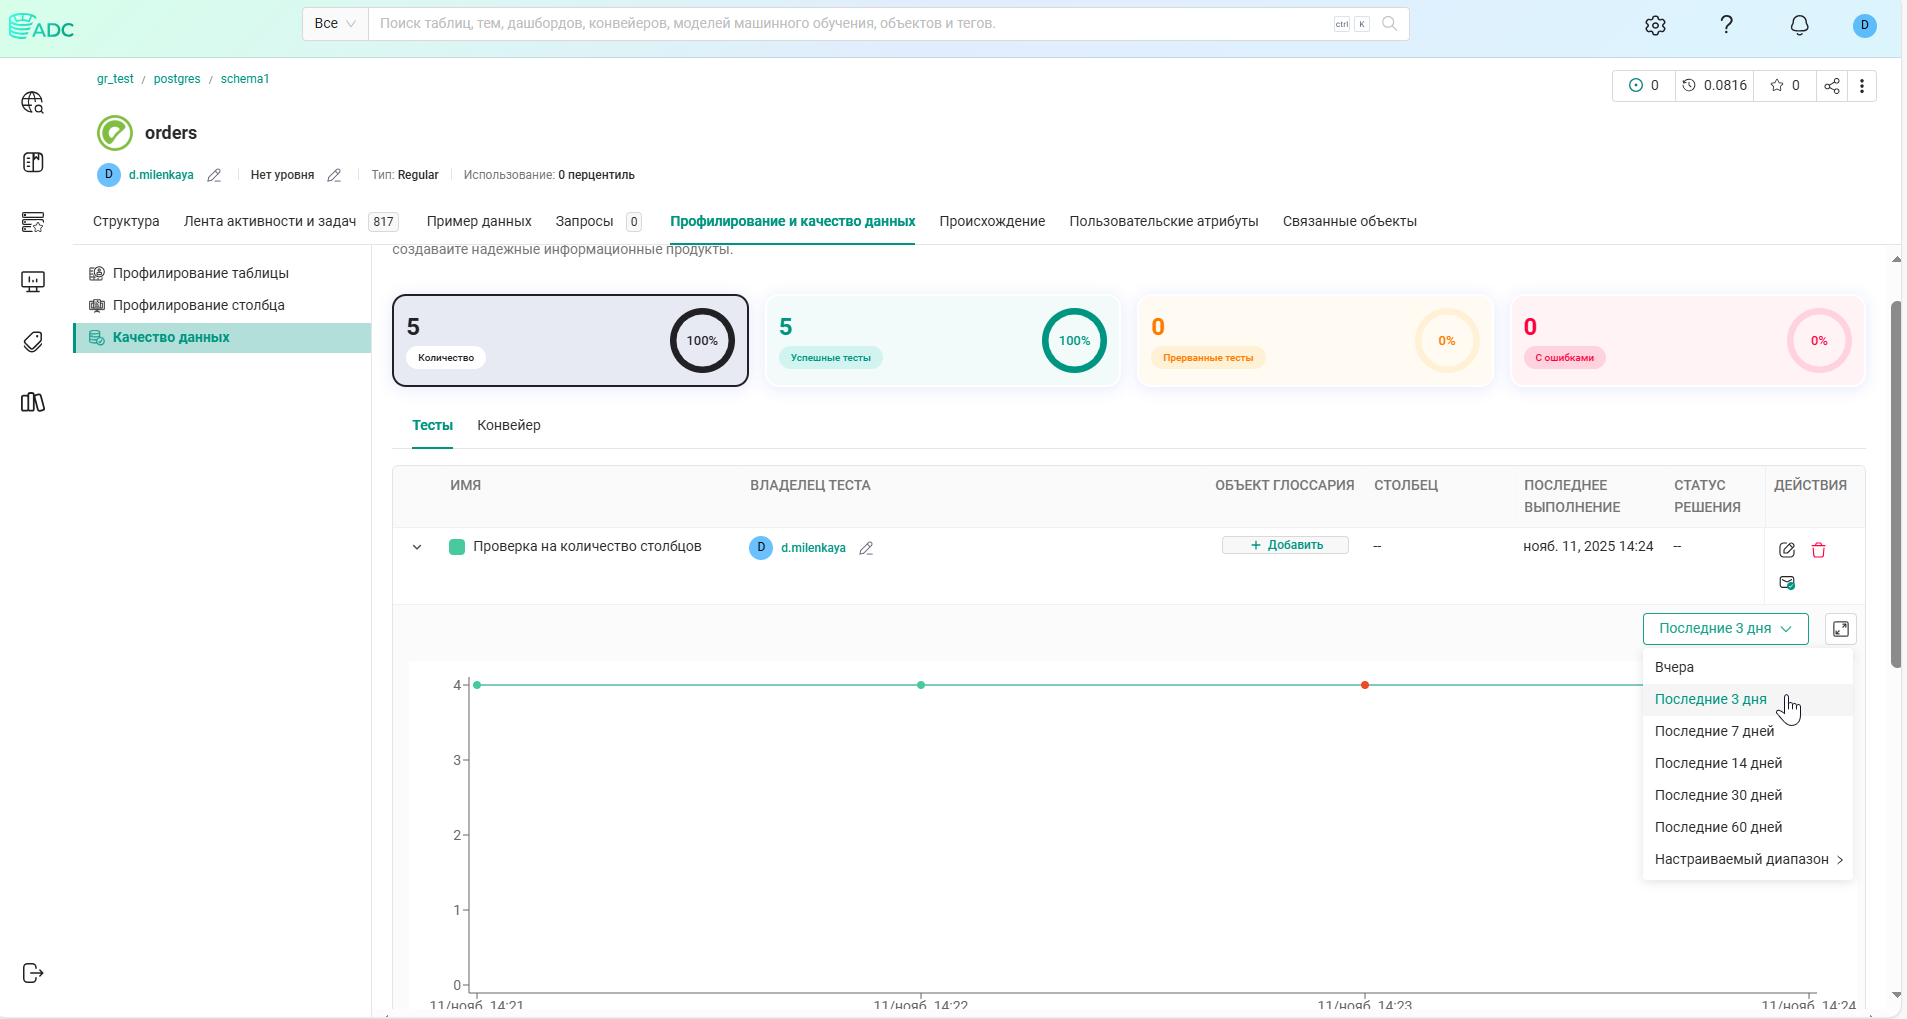
Task: Click the 'Добавить' glossary object button
Action: tap(1285, 544)
